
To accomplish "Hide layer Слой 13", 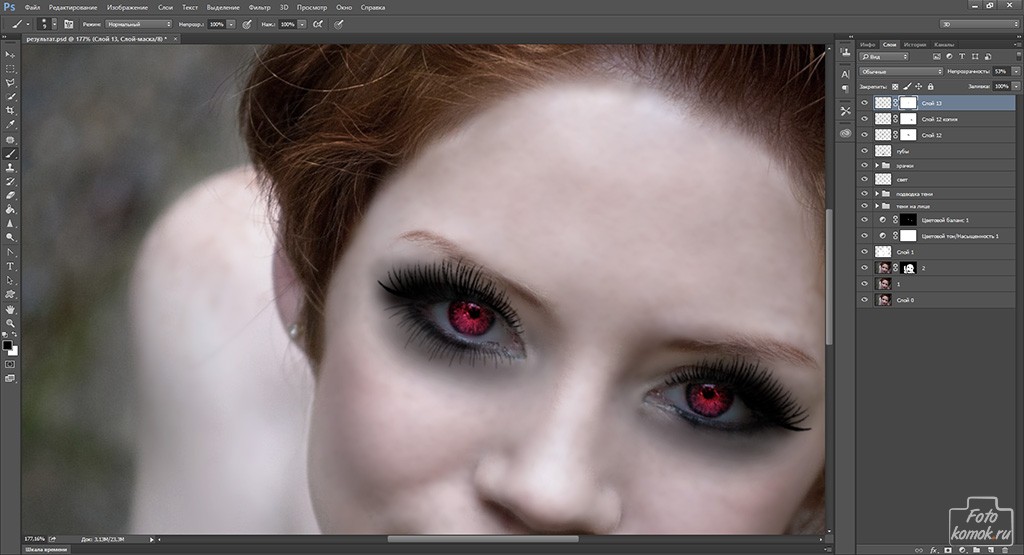I will [x=865, y=103].
